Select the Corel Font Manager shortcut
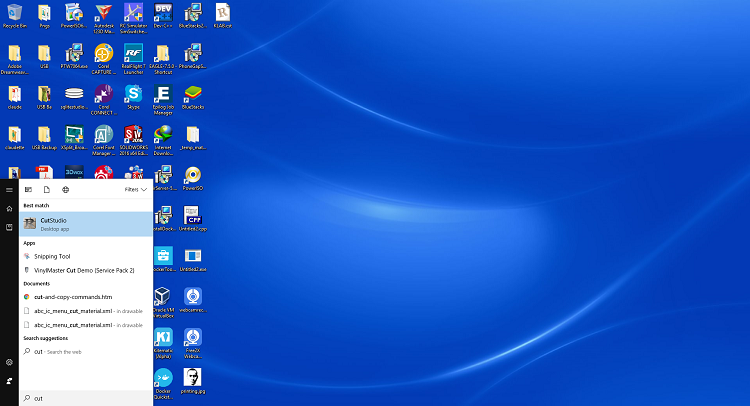The image size is (750, 406). pos(104,141)
